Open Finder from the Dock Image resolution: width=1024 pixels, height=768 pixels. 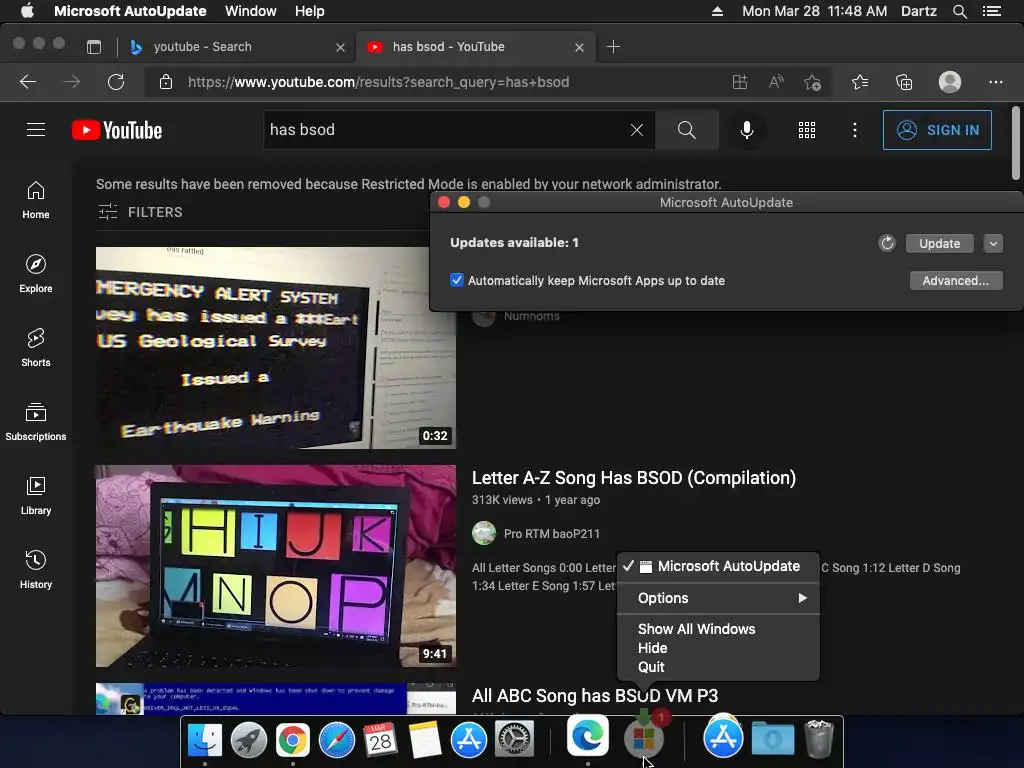(x=205, y=740)
